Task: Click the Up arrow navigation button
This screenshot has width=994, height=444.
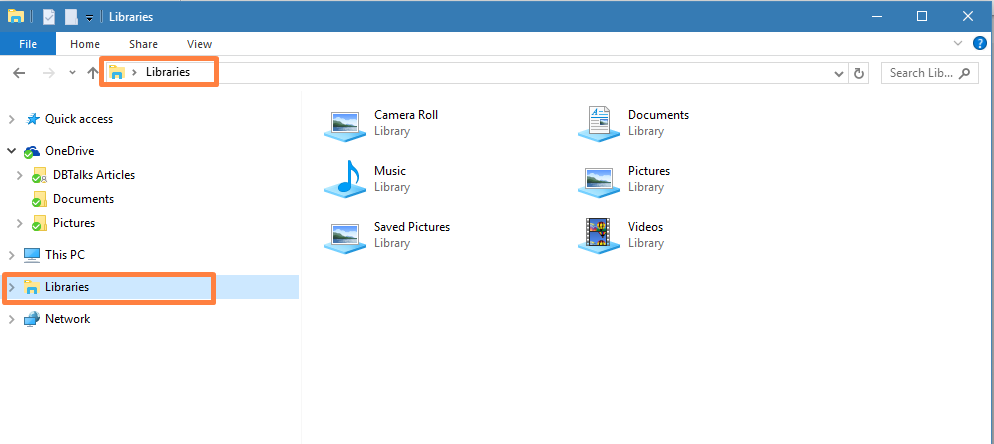Action: (x=93, y=73)
